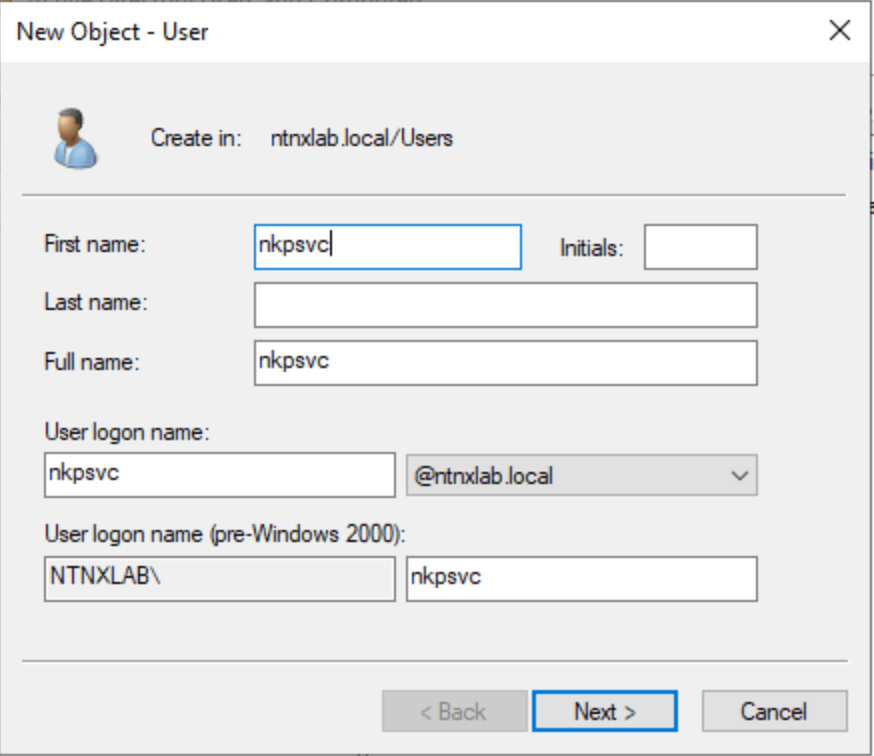This screenshot has height=756, width=874.
Task: Close the New Object - User dialog
Action: (840, 31)
